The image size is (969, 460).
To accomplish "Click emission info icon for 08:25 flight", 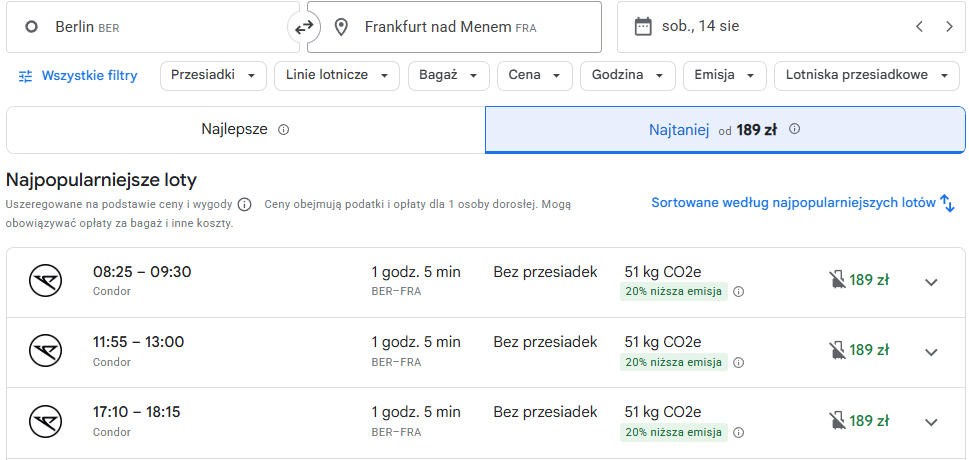I will [x=738, y=292].
